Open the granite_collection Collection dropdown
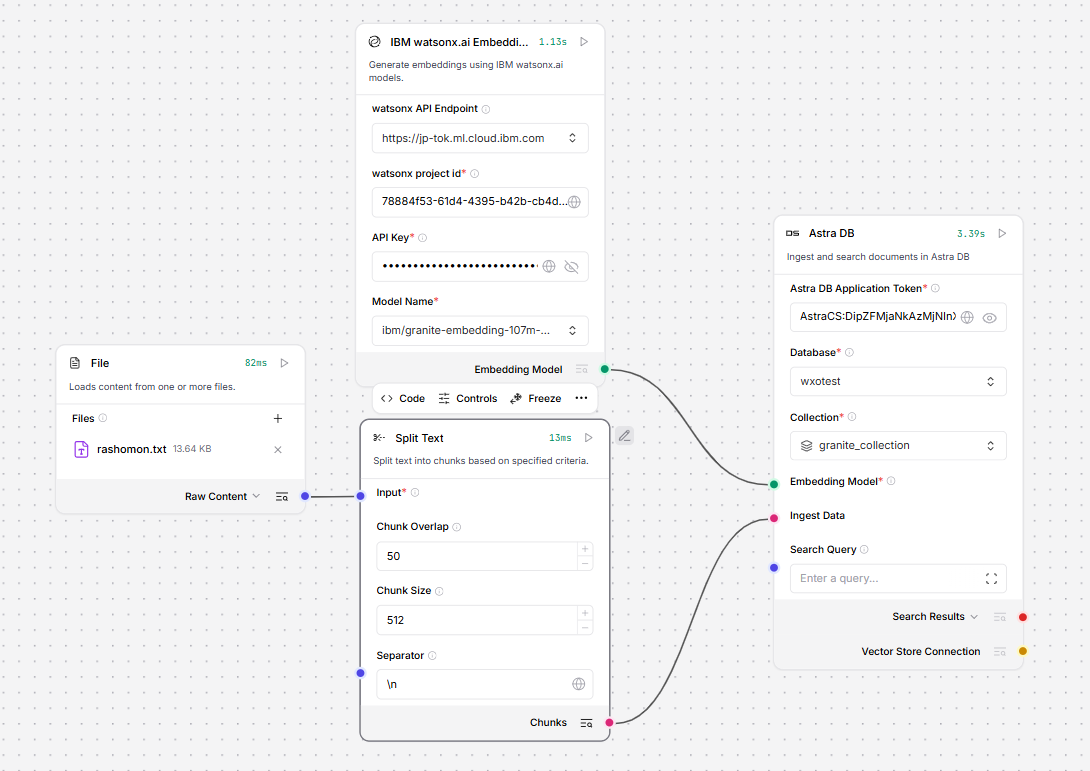The height and width of the screenshot is (771, 1090). pos(898,446)
